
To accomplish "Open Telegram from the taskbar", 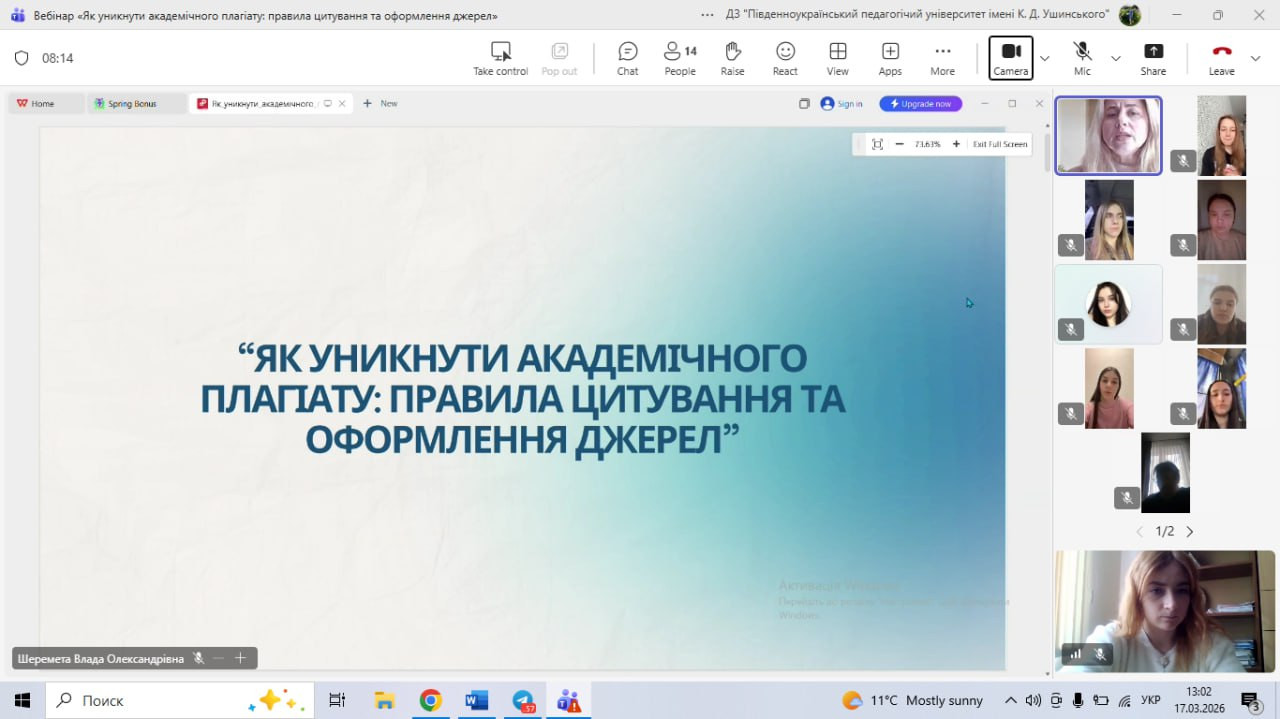I will pyautogui.click(x=523, y=700).
